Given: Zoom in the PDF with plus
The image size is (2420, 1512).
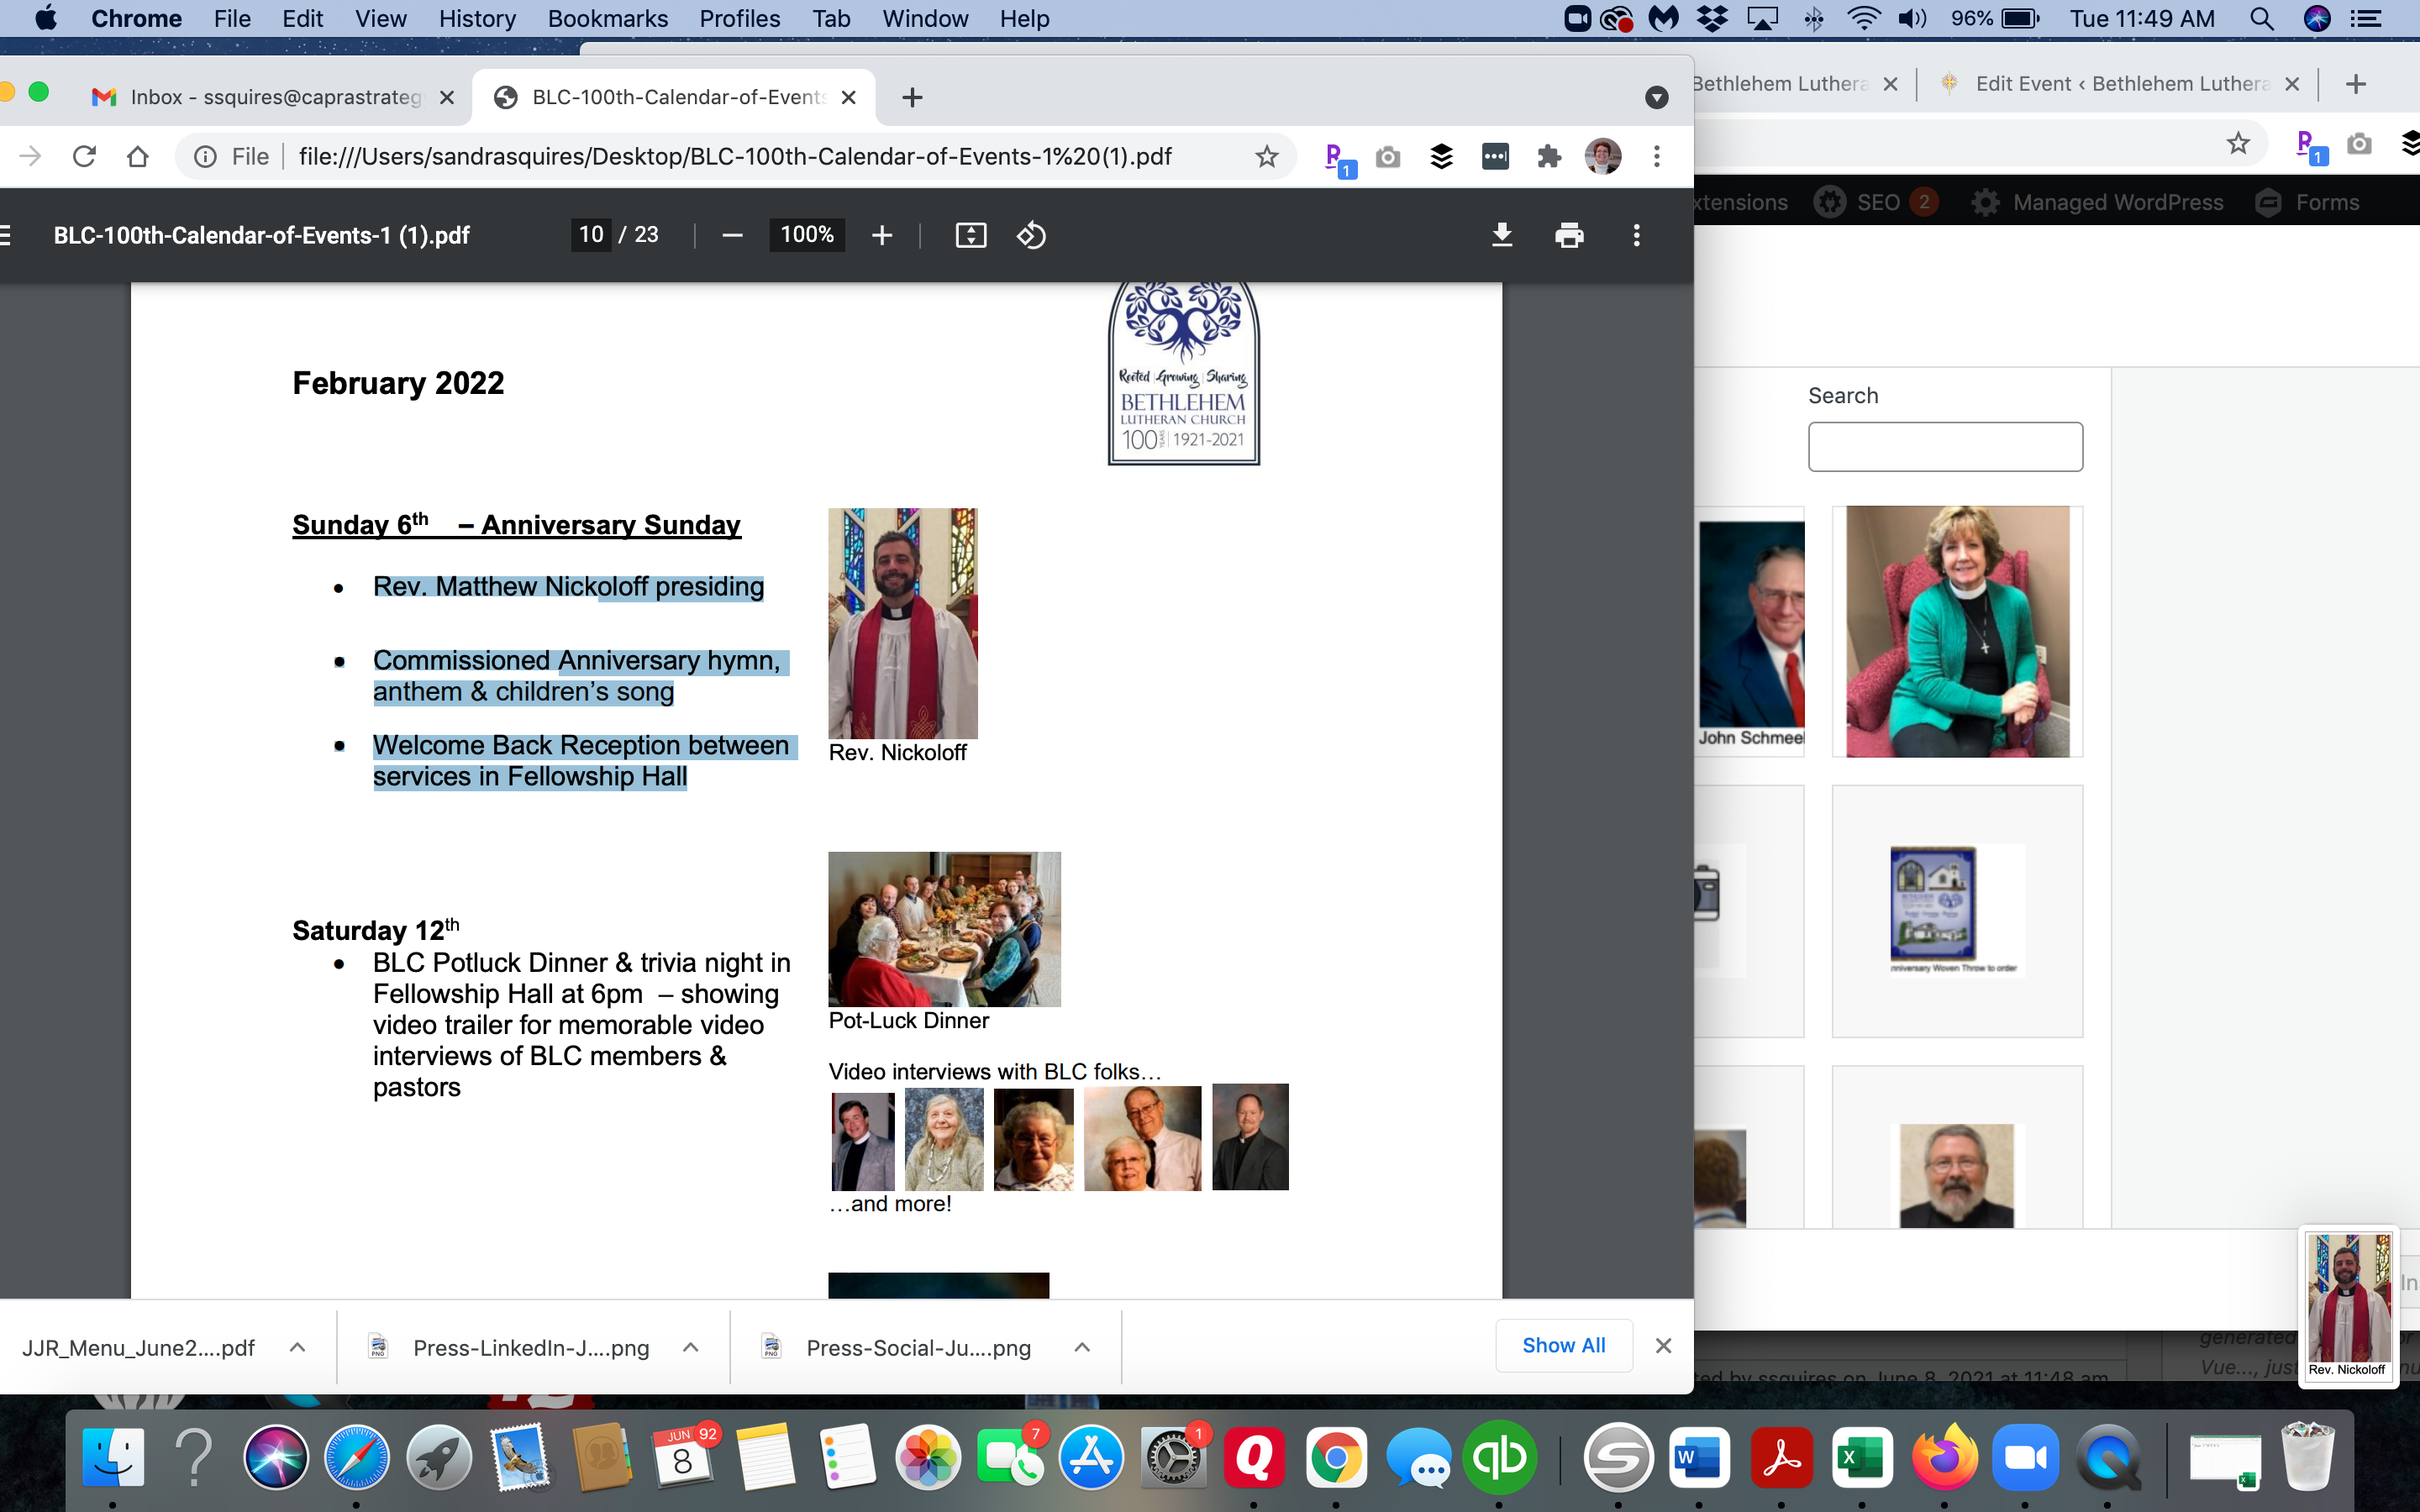Looking at the screenshot, I should [881, 235].
